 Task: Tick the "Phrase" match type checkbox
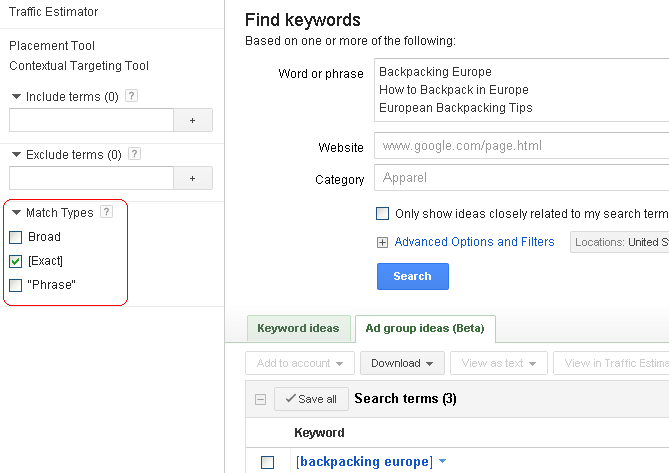pos(15,285)
